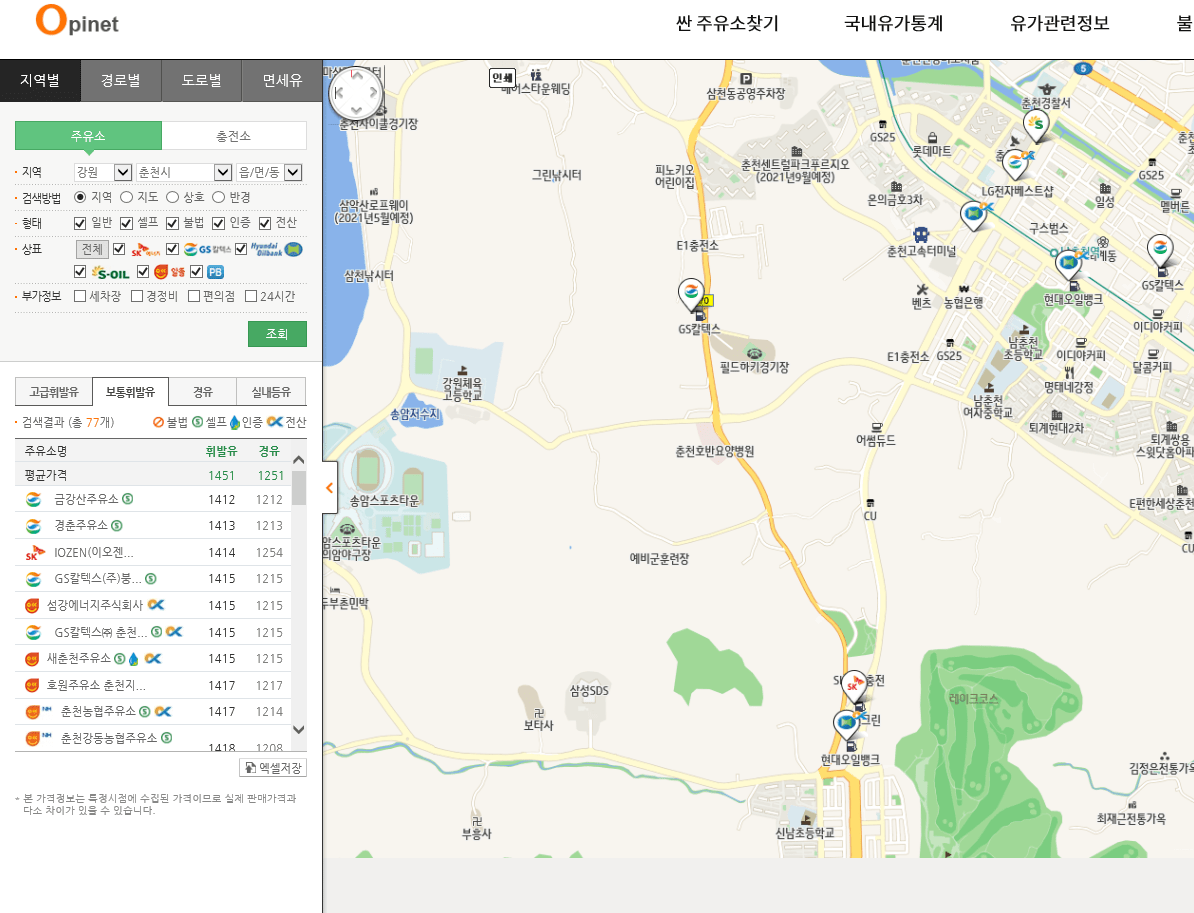This screenshot has width=1194, height=913.
Task: Click 알뜰 logo in 섬강에너지주식회사 row
Action: [32, 605]
